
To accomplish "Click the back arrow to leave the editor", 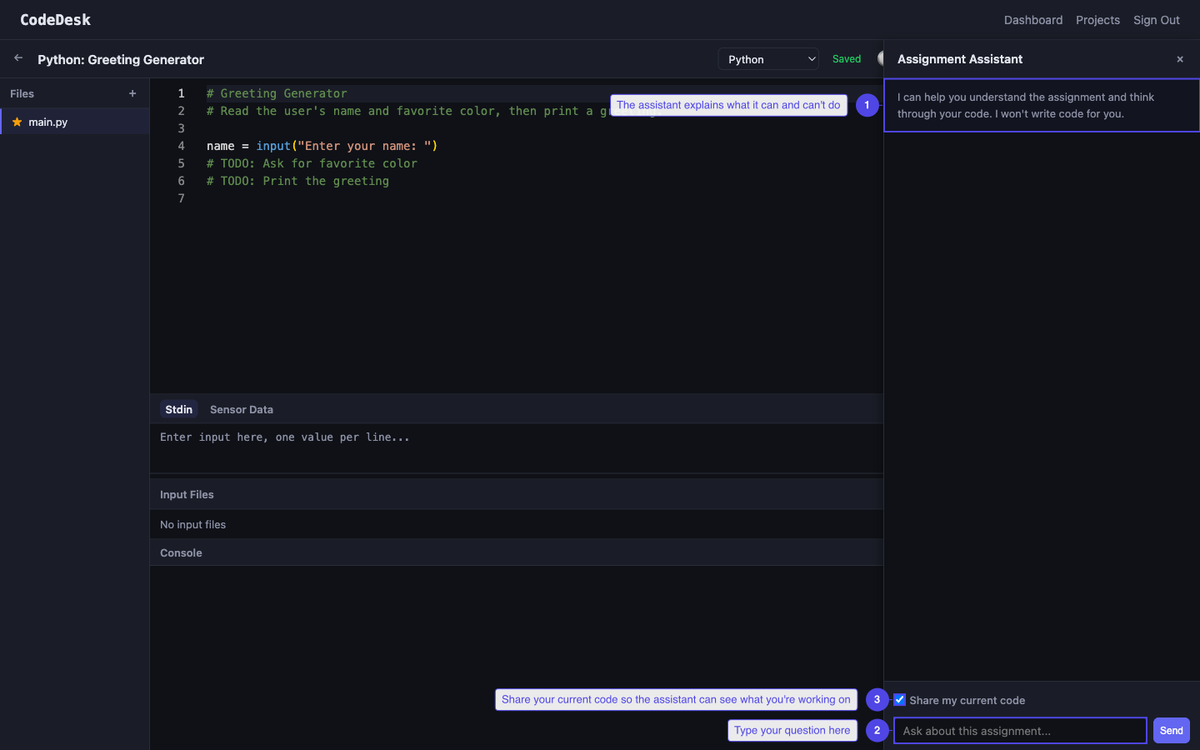I will click(x=17, y=58).
